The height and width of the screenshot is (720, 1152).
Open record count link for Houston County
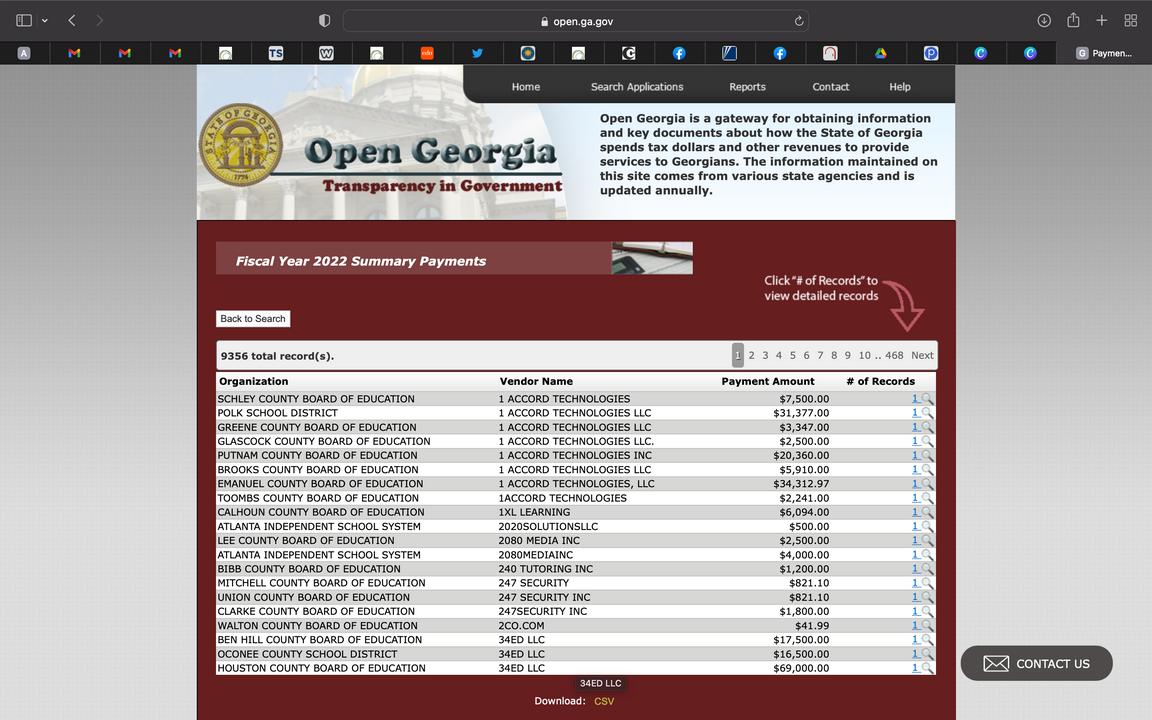915,668
